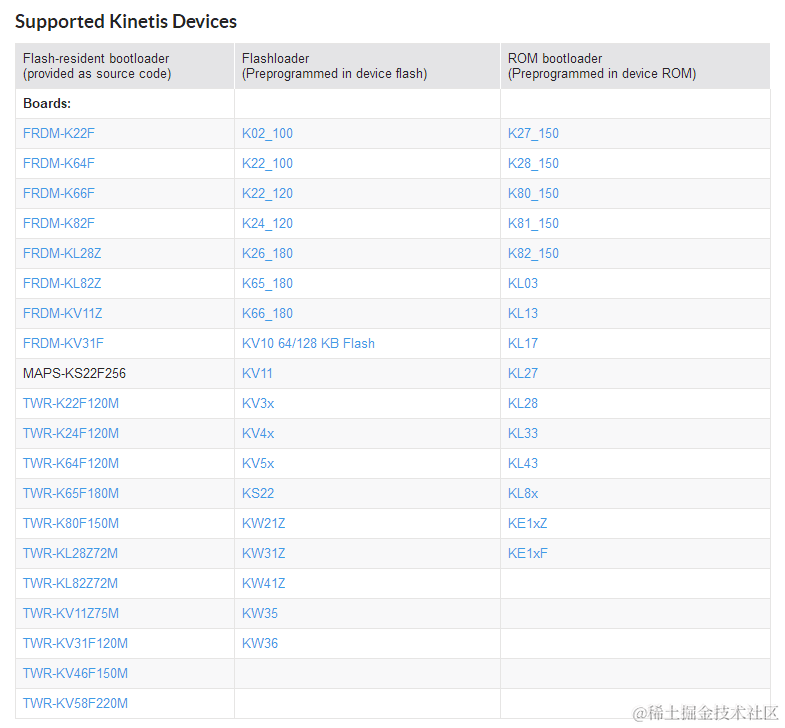Open the KL27 link
Screen dimensions: 785x728
click(x=523, y=374)
